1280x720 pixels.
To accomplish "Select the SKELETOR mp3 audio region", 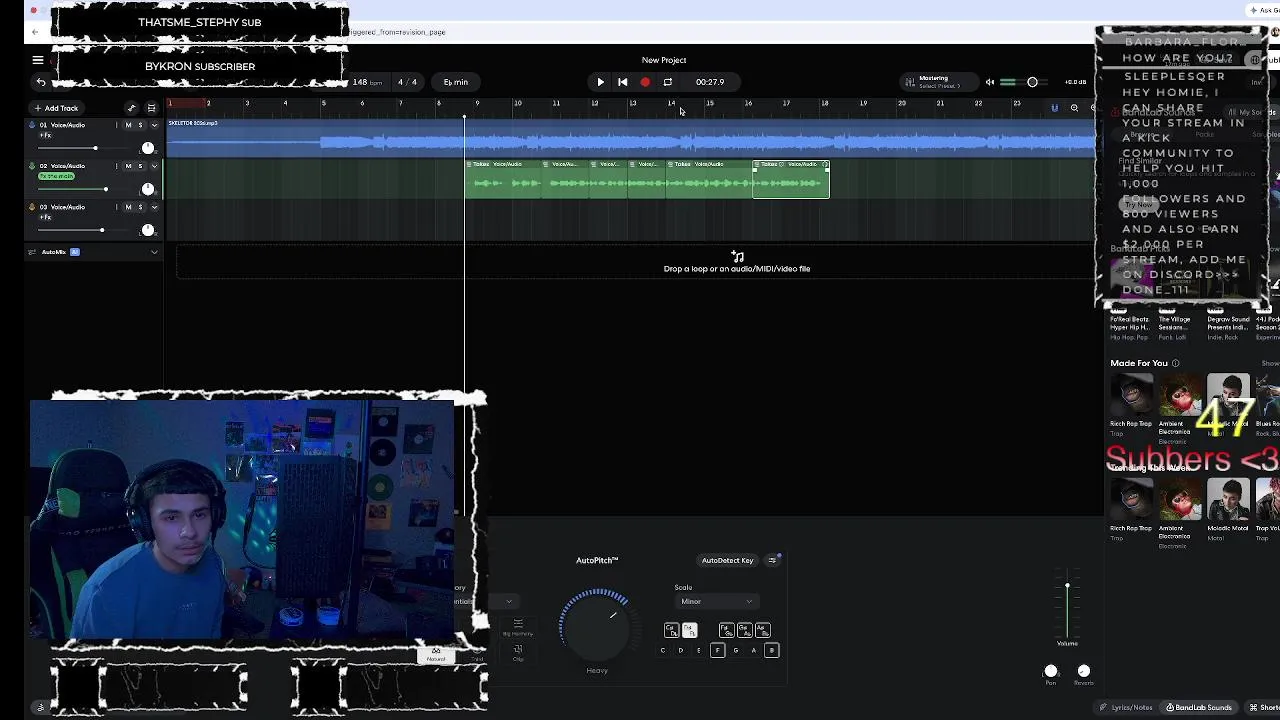I will pyautogui.click(x=632, y=138).
